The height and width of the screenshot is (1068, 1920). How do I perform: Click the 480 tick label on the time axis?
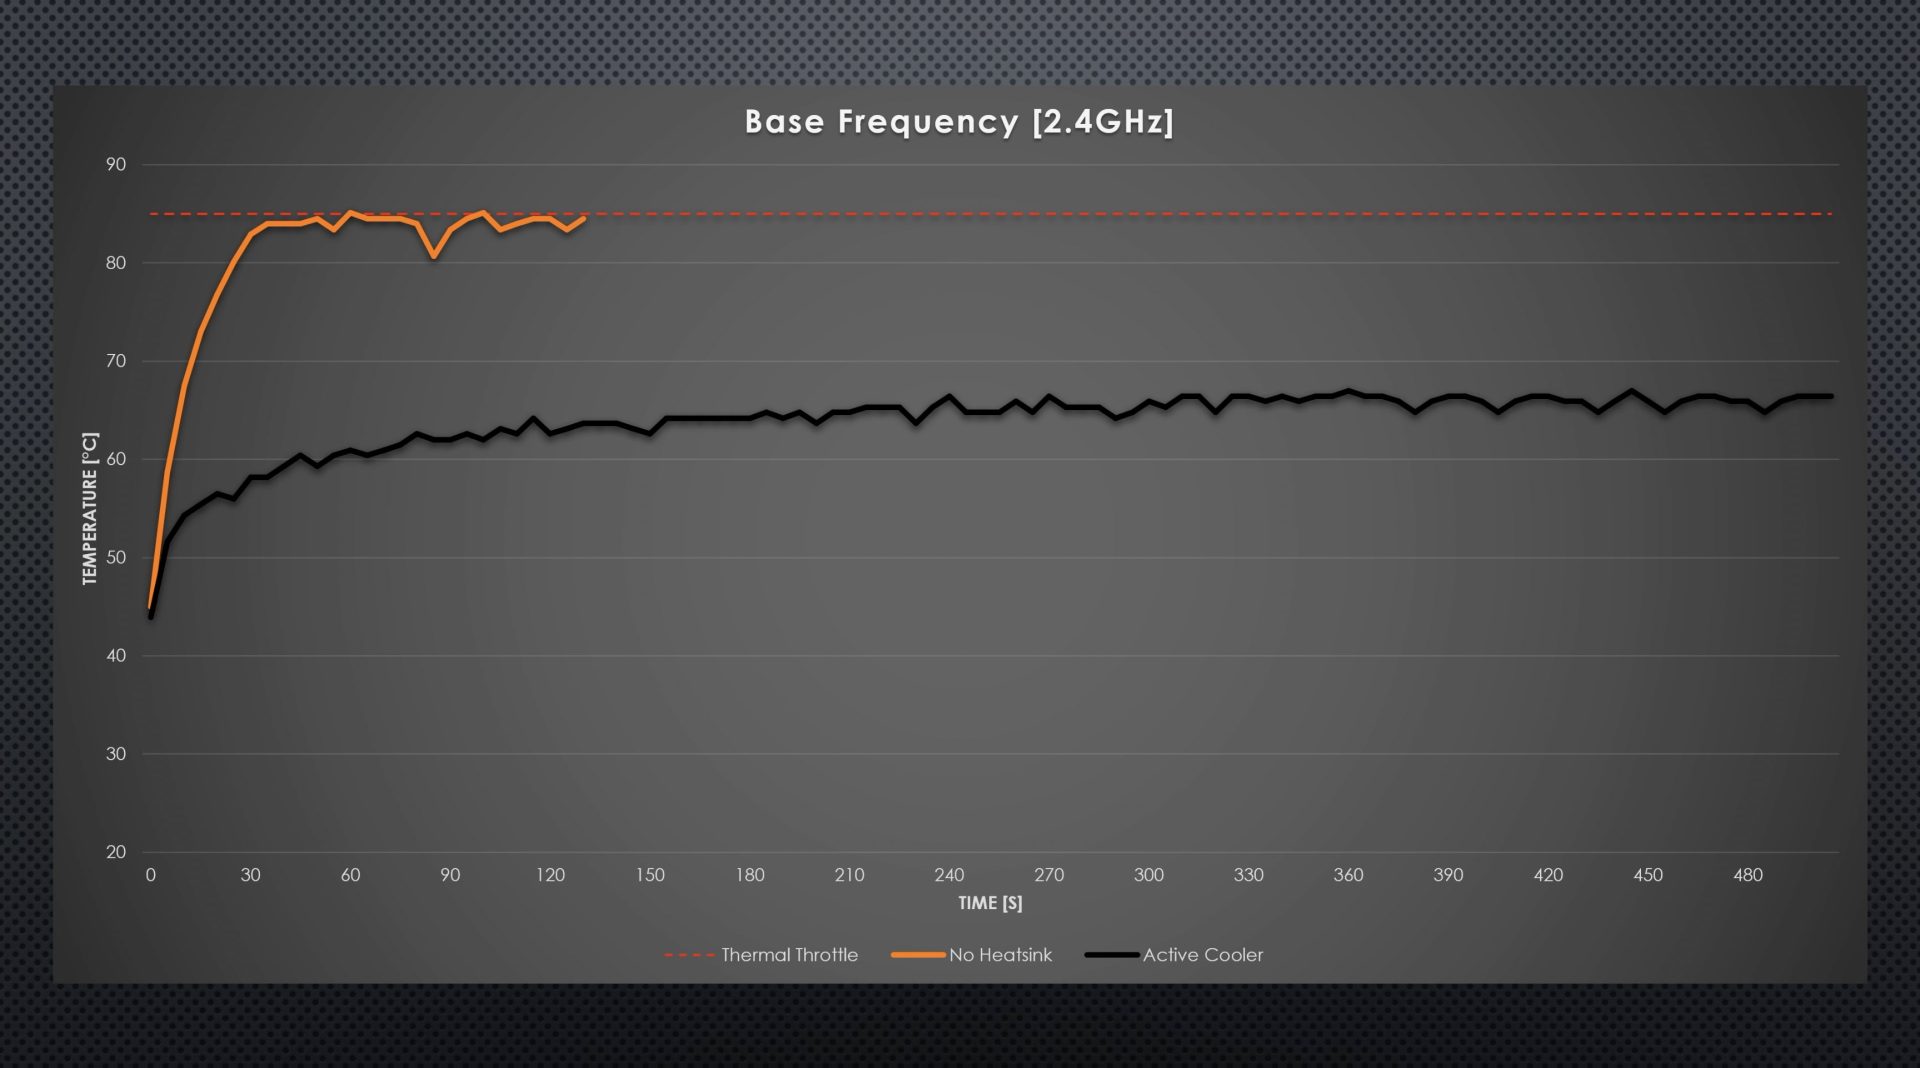tap(1747, 875)
